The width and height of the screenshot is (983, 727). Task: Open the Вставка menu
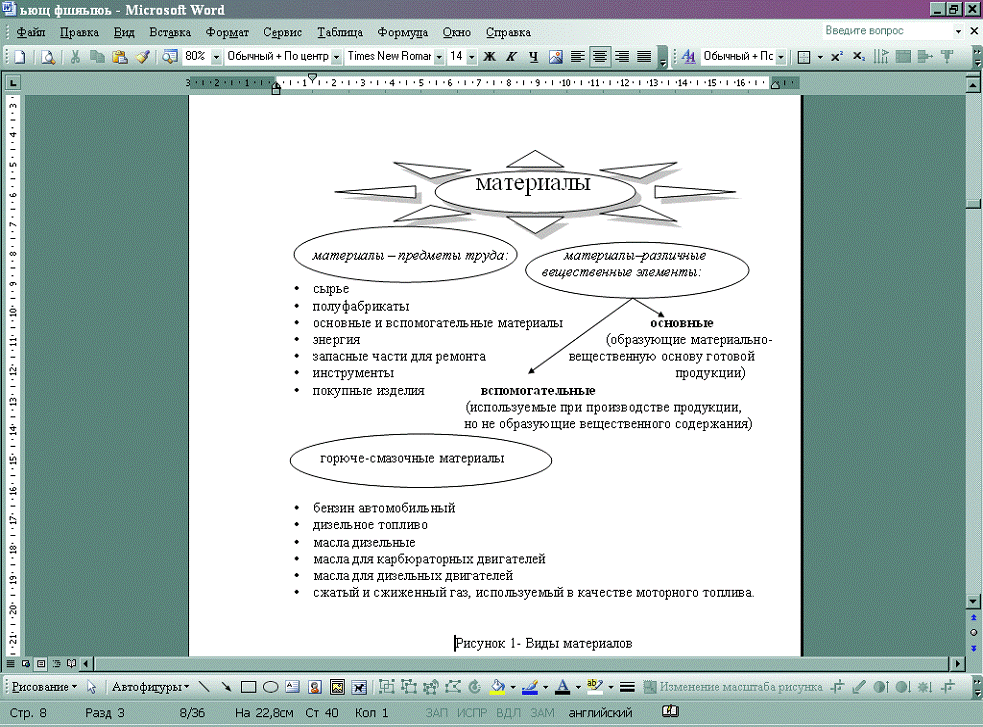point(170,32)
